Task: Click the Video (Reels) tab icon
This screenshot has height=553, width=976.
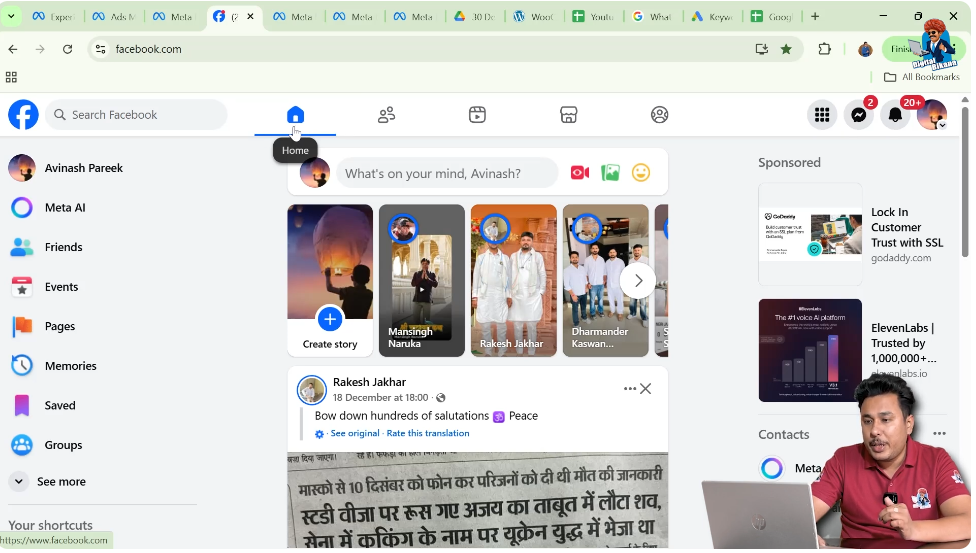Action: point(477,115)
